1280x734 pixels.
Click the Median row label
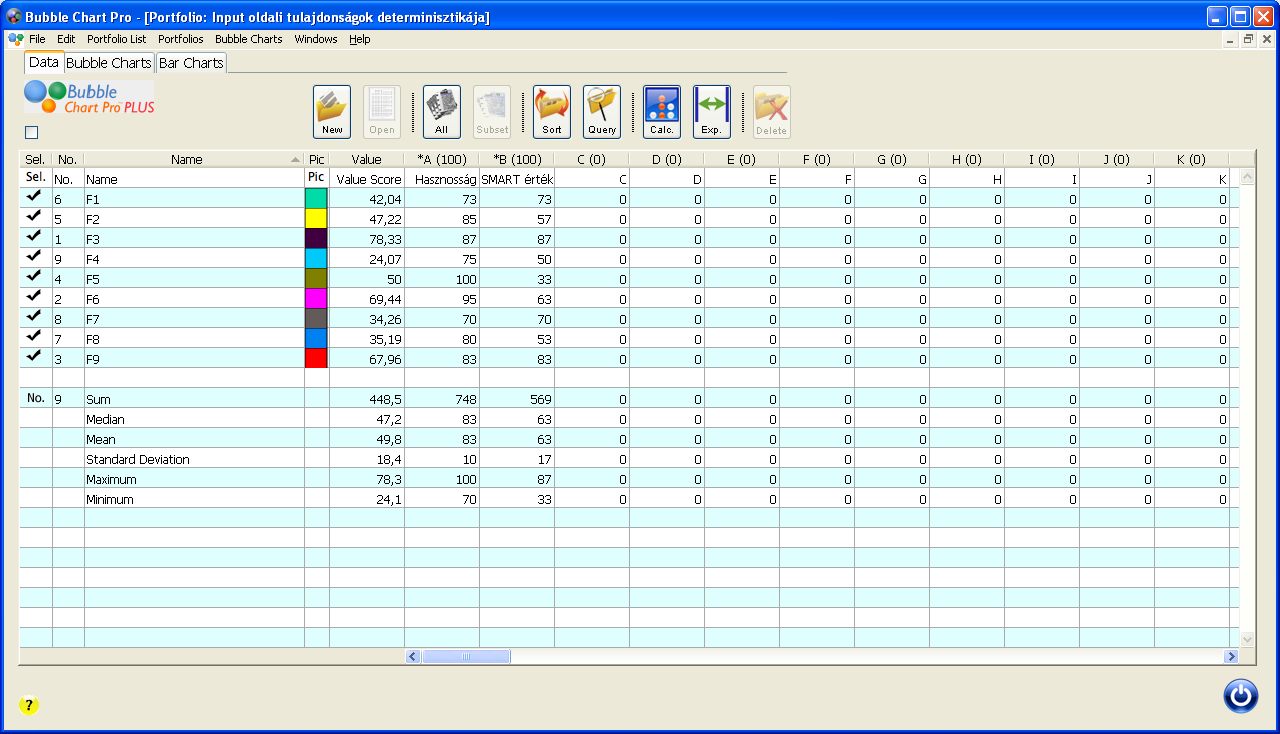105,419
